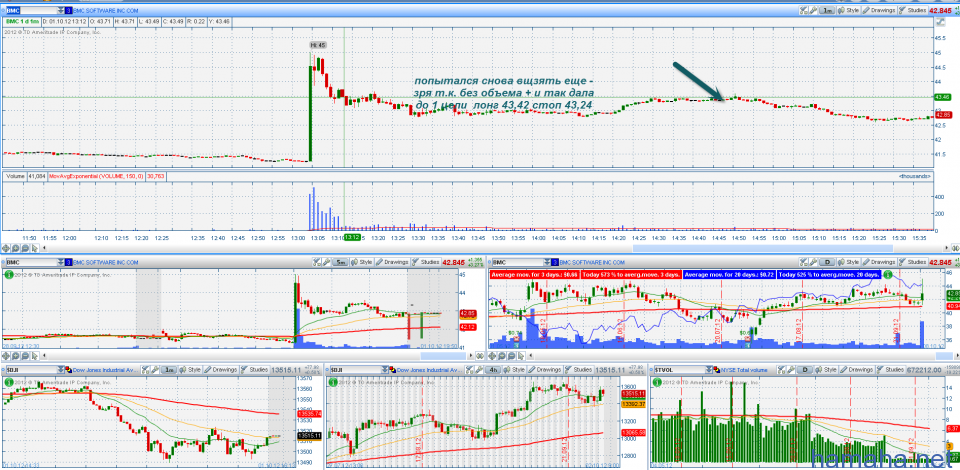Open Drawings in the $DJI 1m chart
Image resolution: width=960 pixels, height=470 pixels.
[220, 370]
